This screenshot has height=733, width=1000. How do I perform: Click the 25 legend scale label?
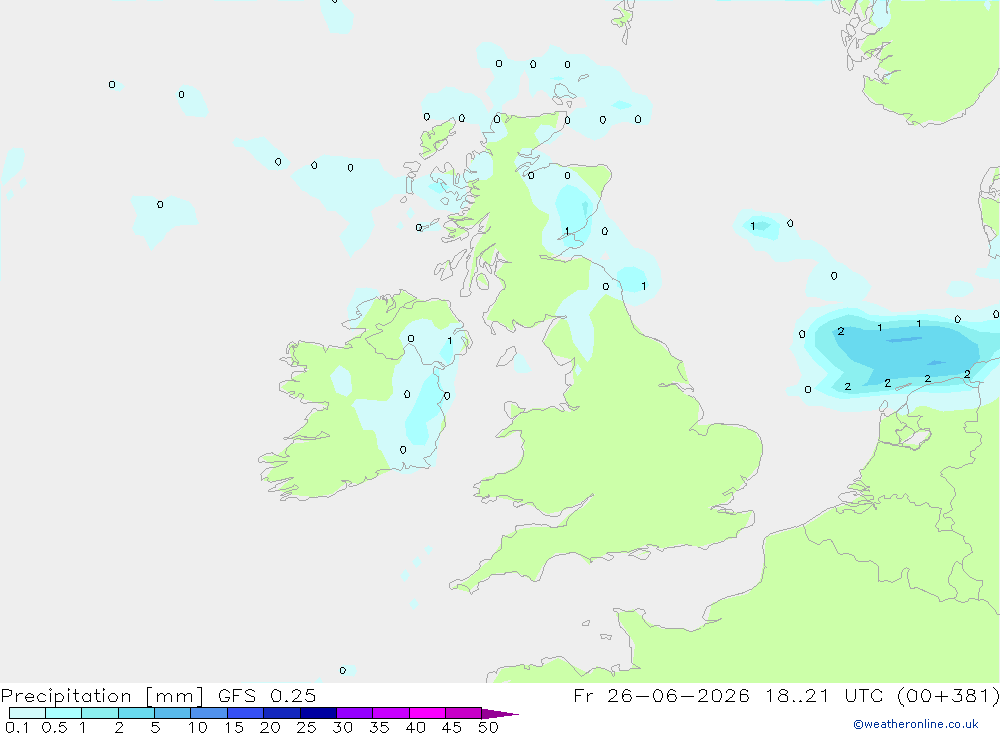click(307, 727)
